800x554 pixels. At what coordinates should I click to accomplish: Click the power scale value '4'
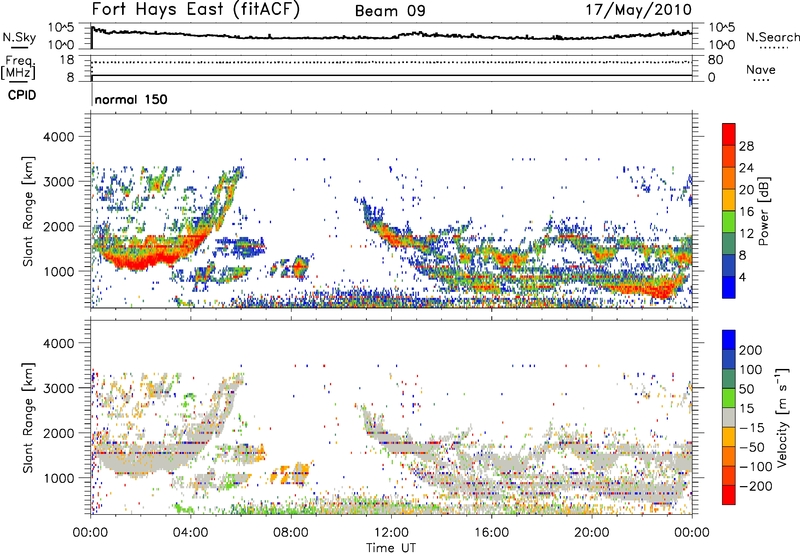pyautogui.click(x=742, y=277)
